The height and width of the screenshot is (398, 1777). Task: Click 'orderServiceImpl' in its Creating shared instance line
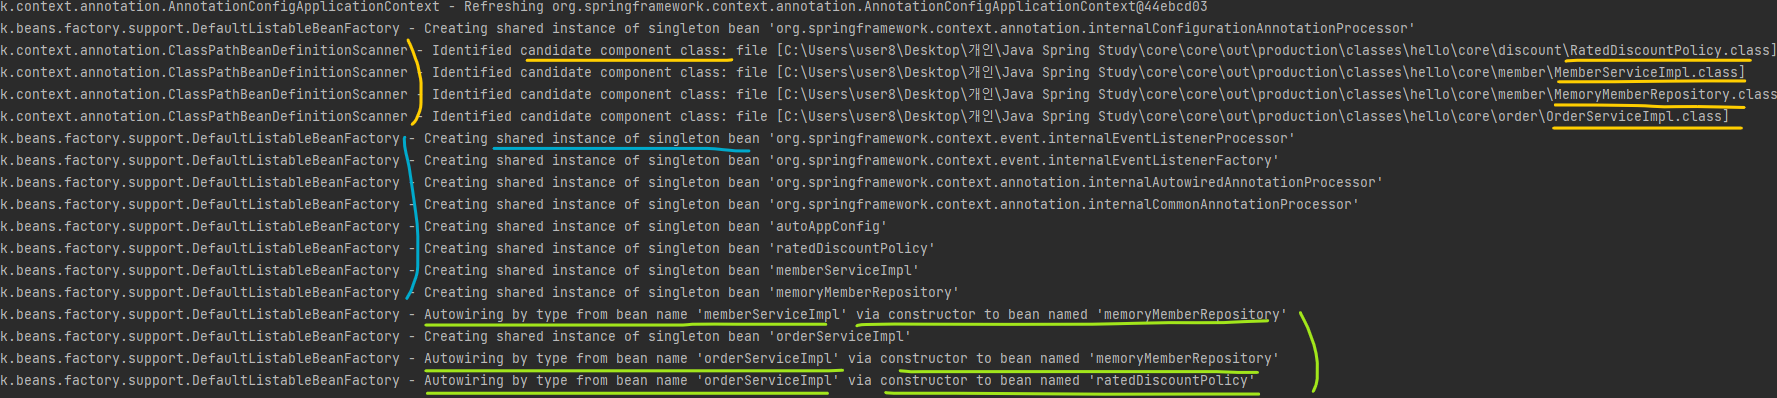(x=840, y=336)
